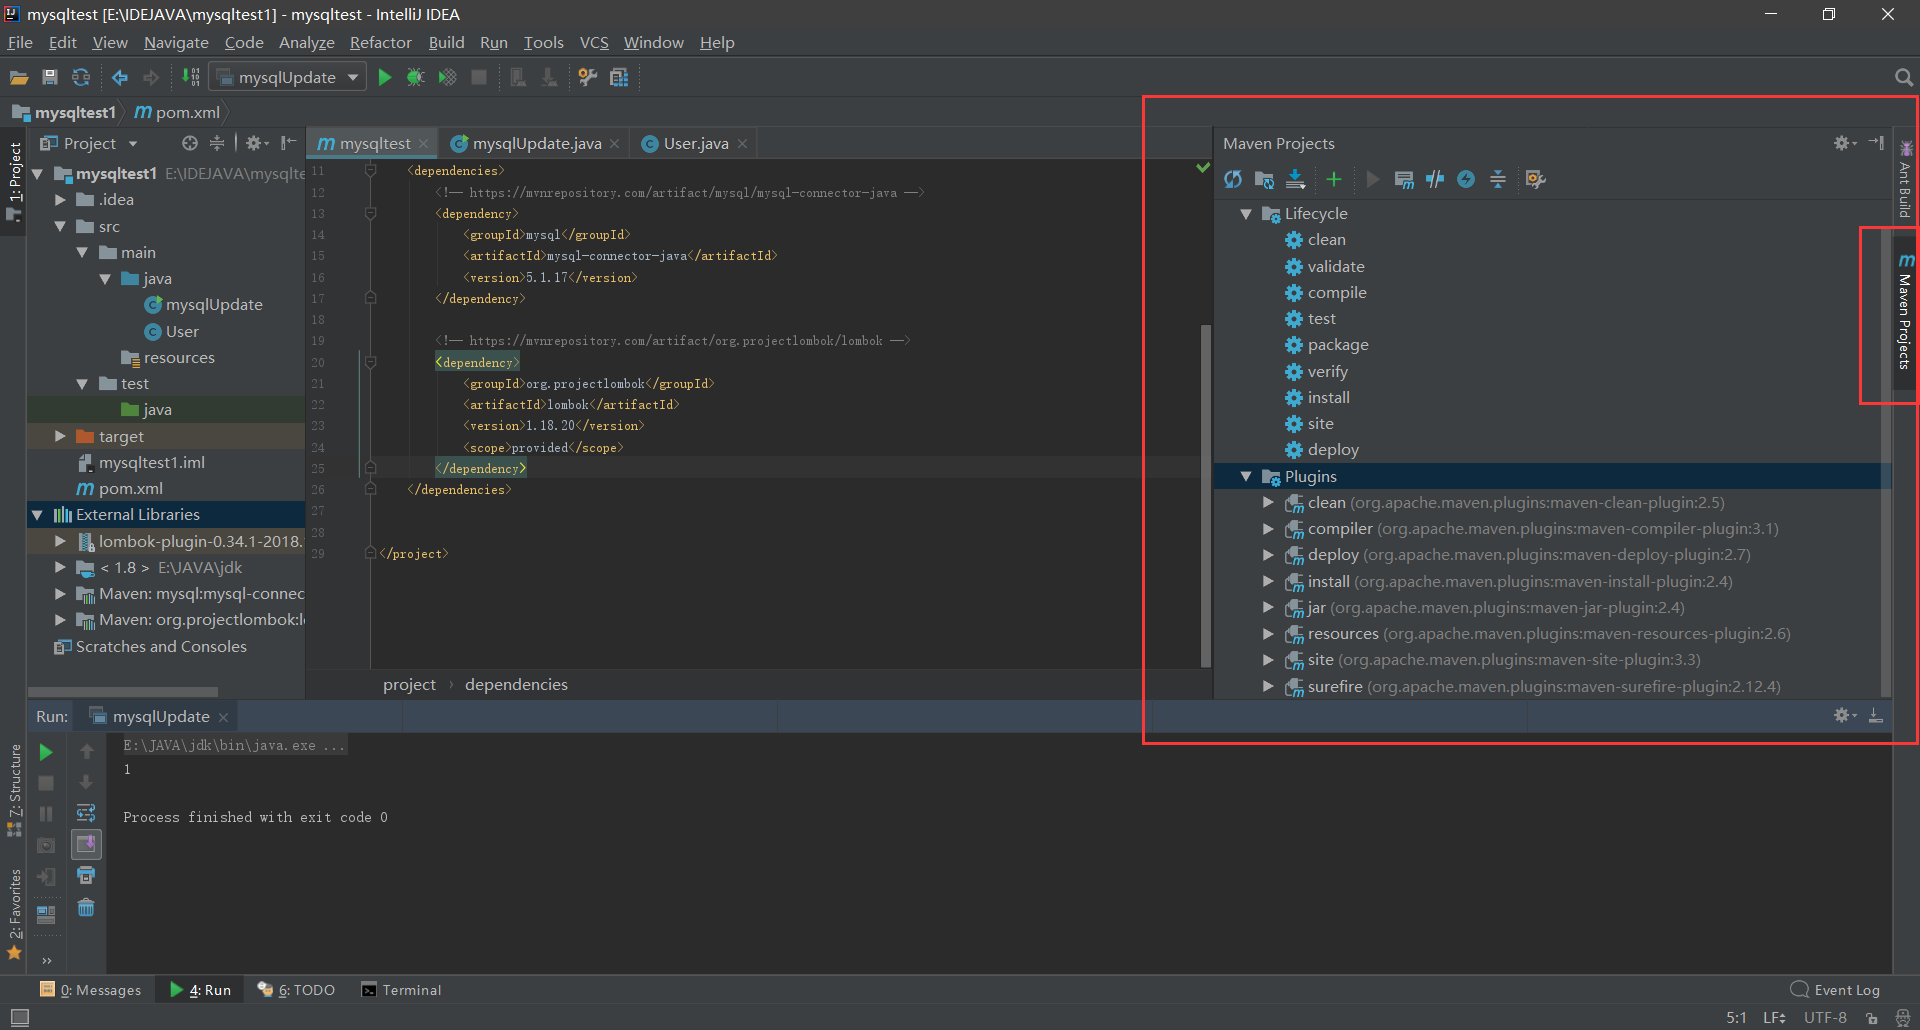Viewport: 1920px width, 1030px height.
Task: Select pom.xml in the project tree
Action: (130, 489)
